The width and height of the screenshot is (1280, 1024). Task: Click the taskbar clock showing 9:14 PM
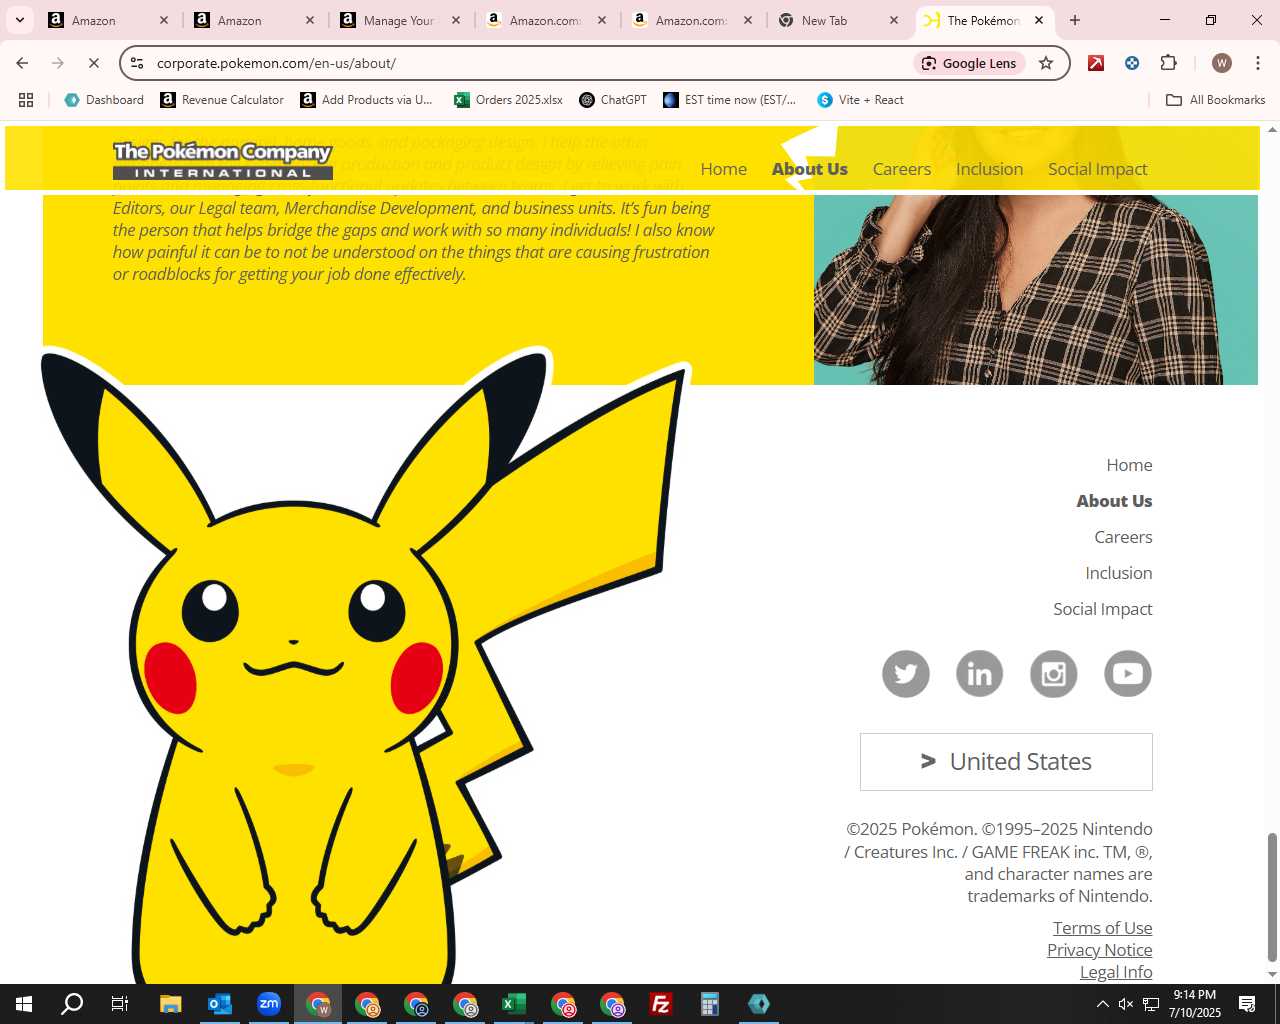click(x=1195, y=1004)
